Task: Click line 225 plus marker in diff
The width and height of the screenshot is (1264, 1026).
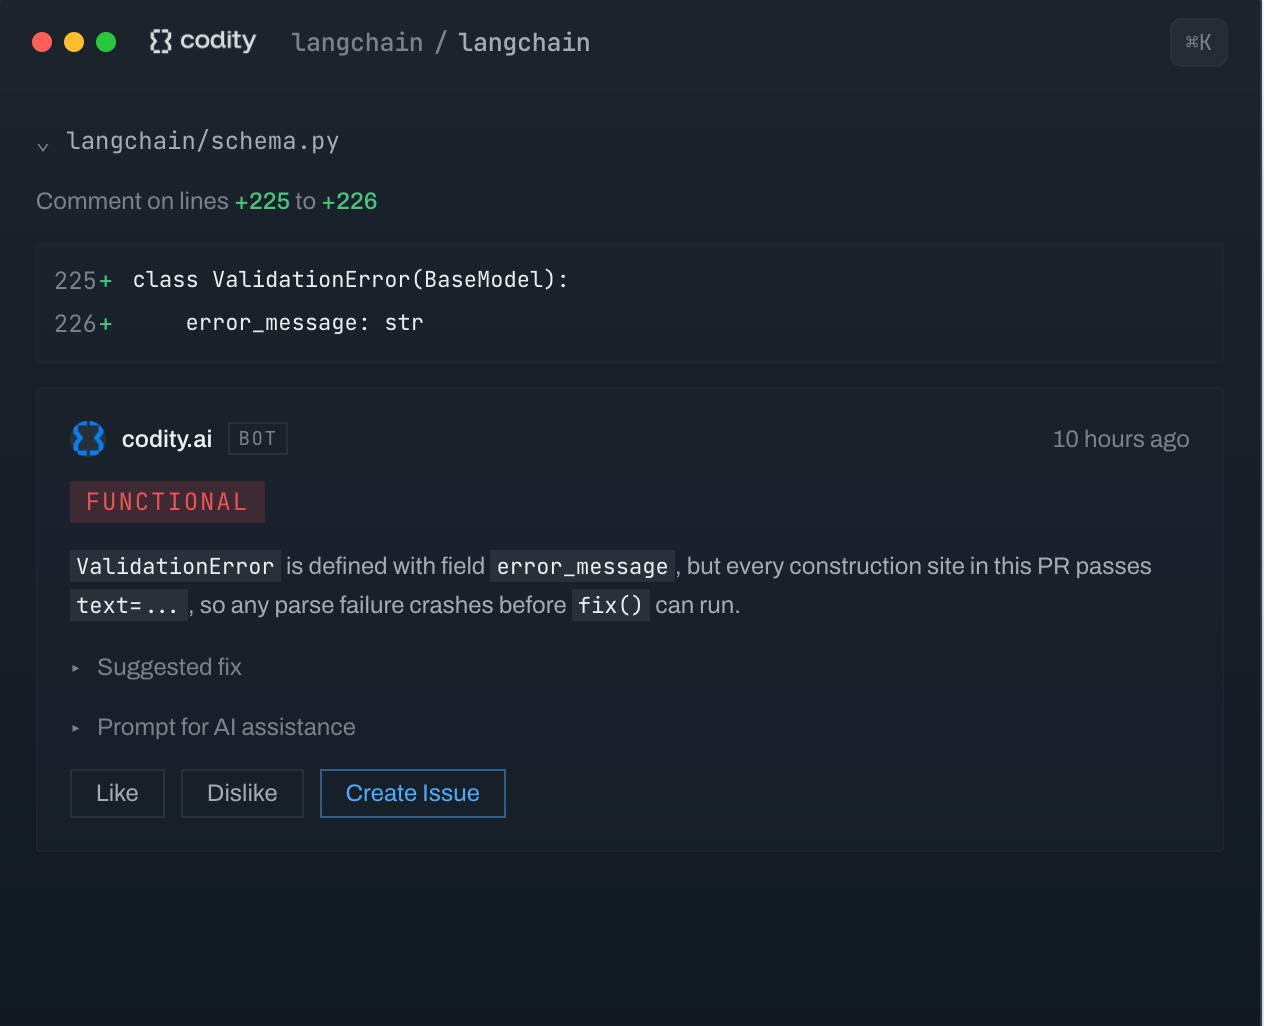Action: pos(106,281)
